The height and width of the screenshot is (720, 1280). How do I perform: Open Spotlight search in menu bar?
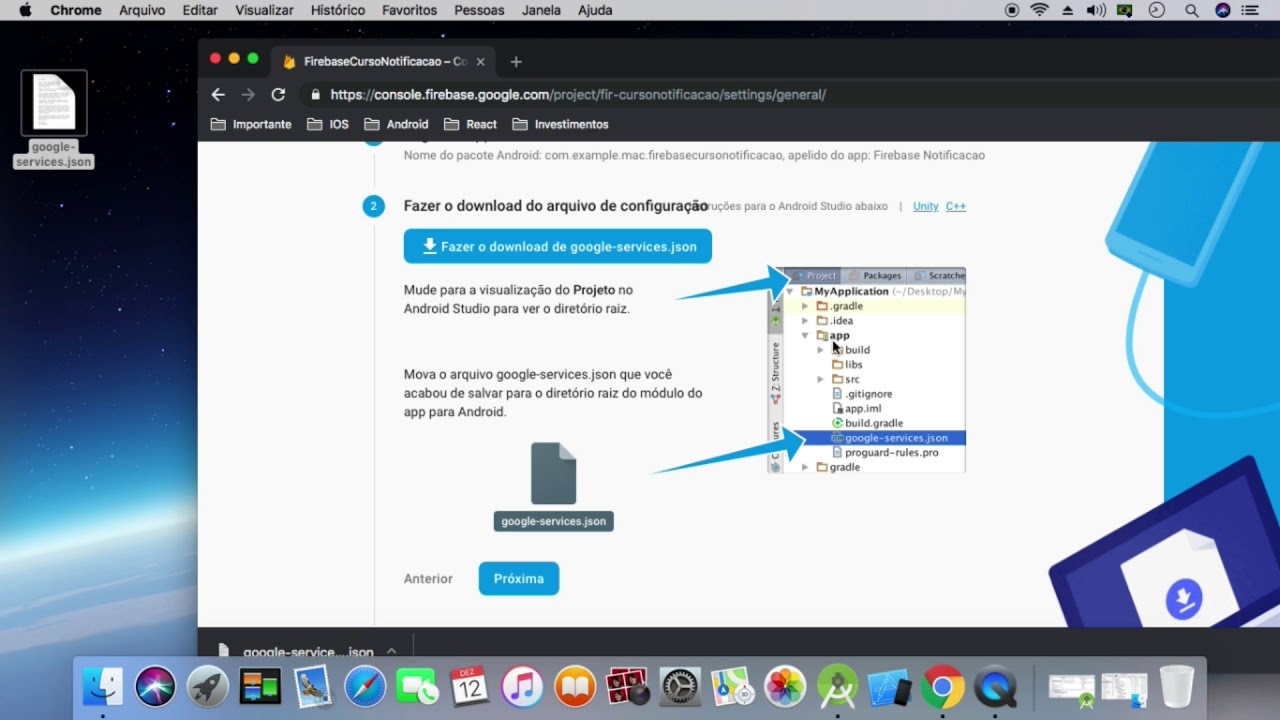pos(1191,10)
